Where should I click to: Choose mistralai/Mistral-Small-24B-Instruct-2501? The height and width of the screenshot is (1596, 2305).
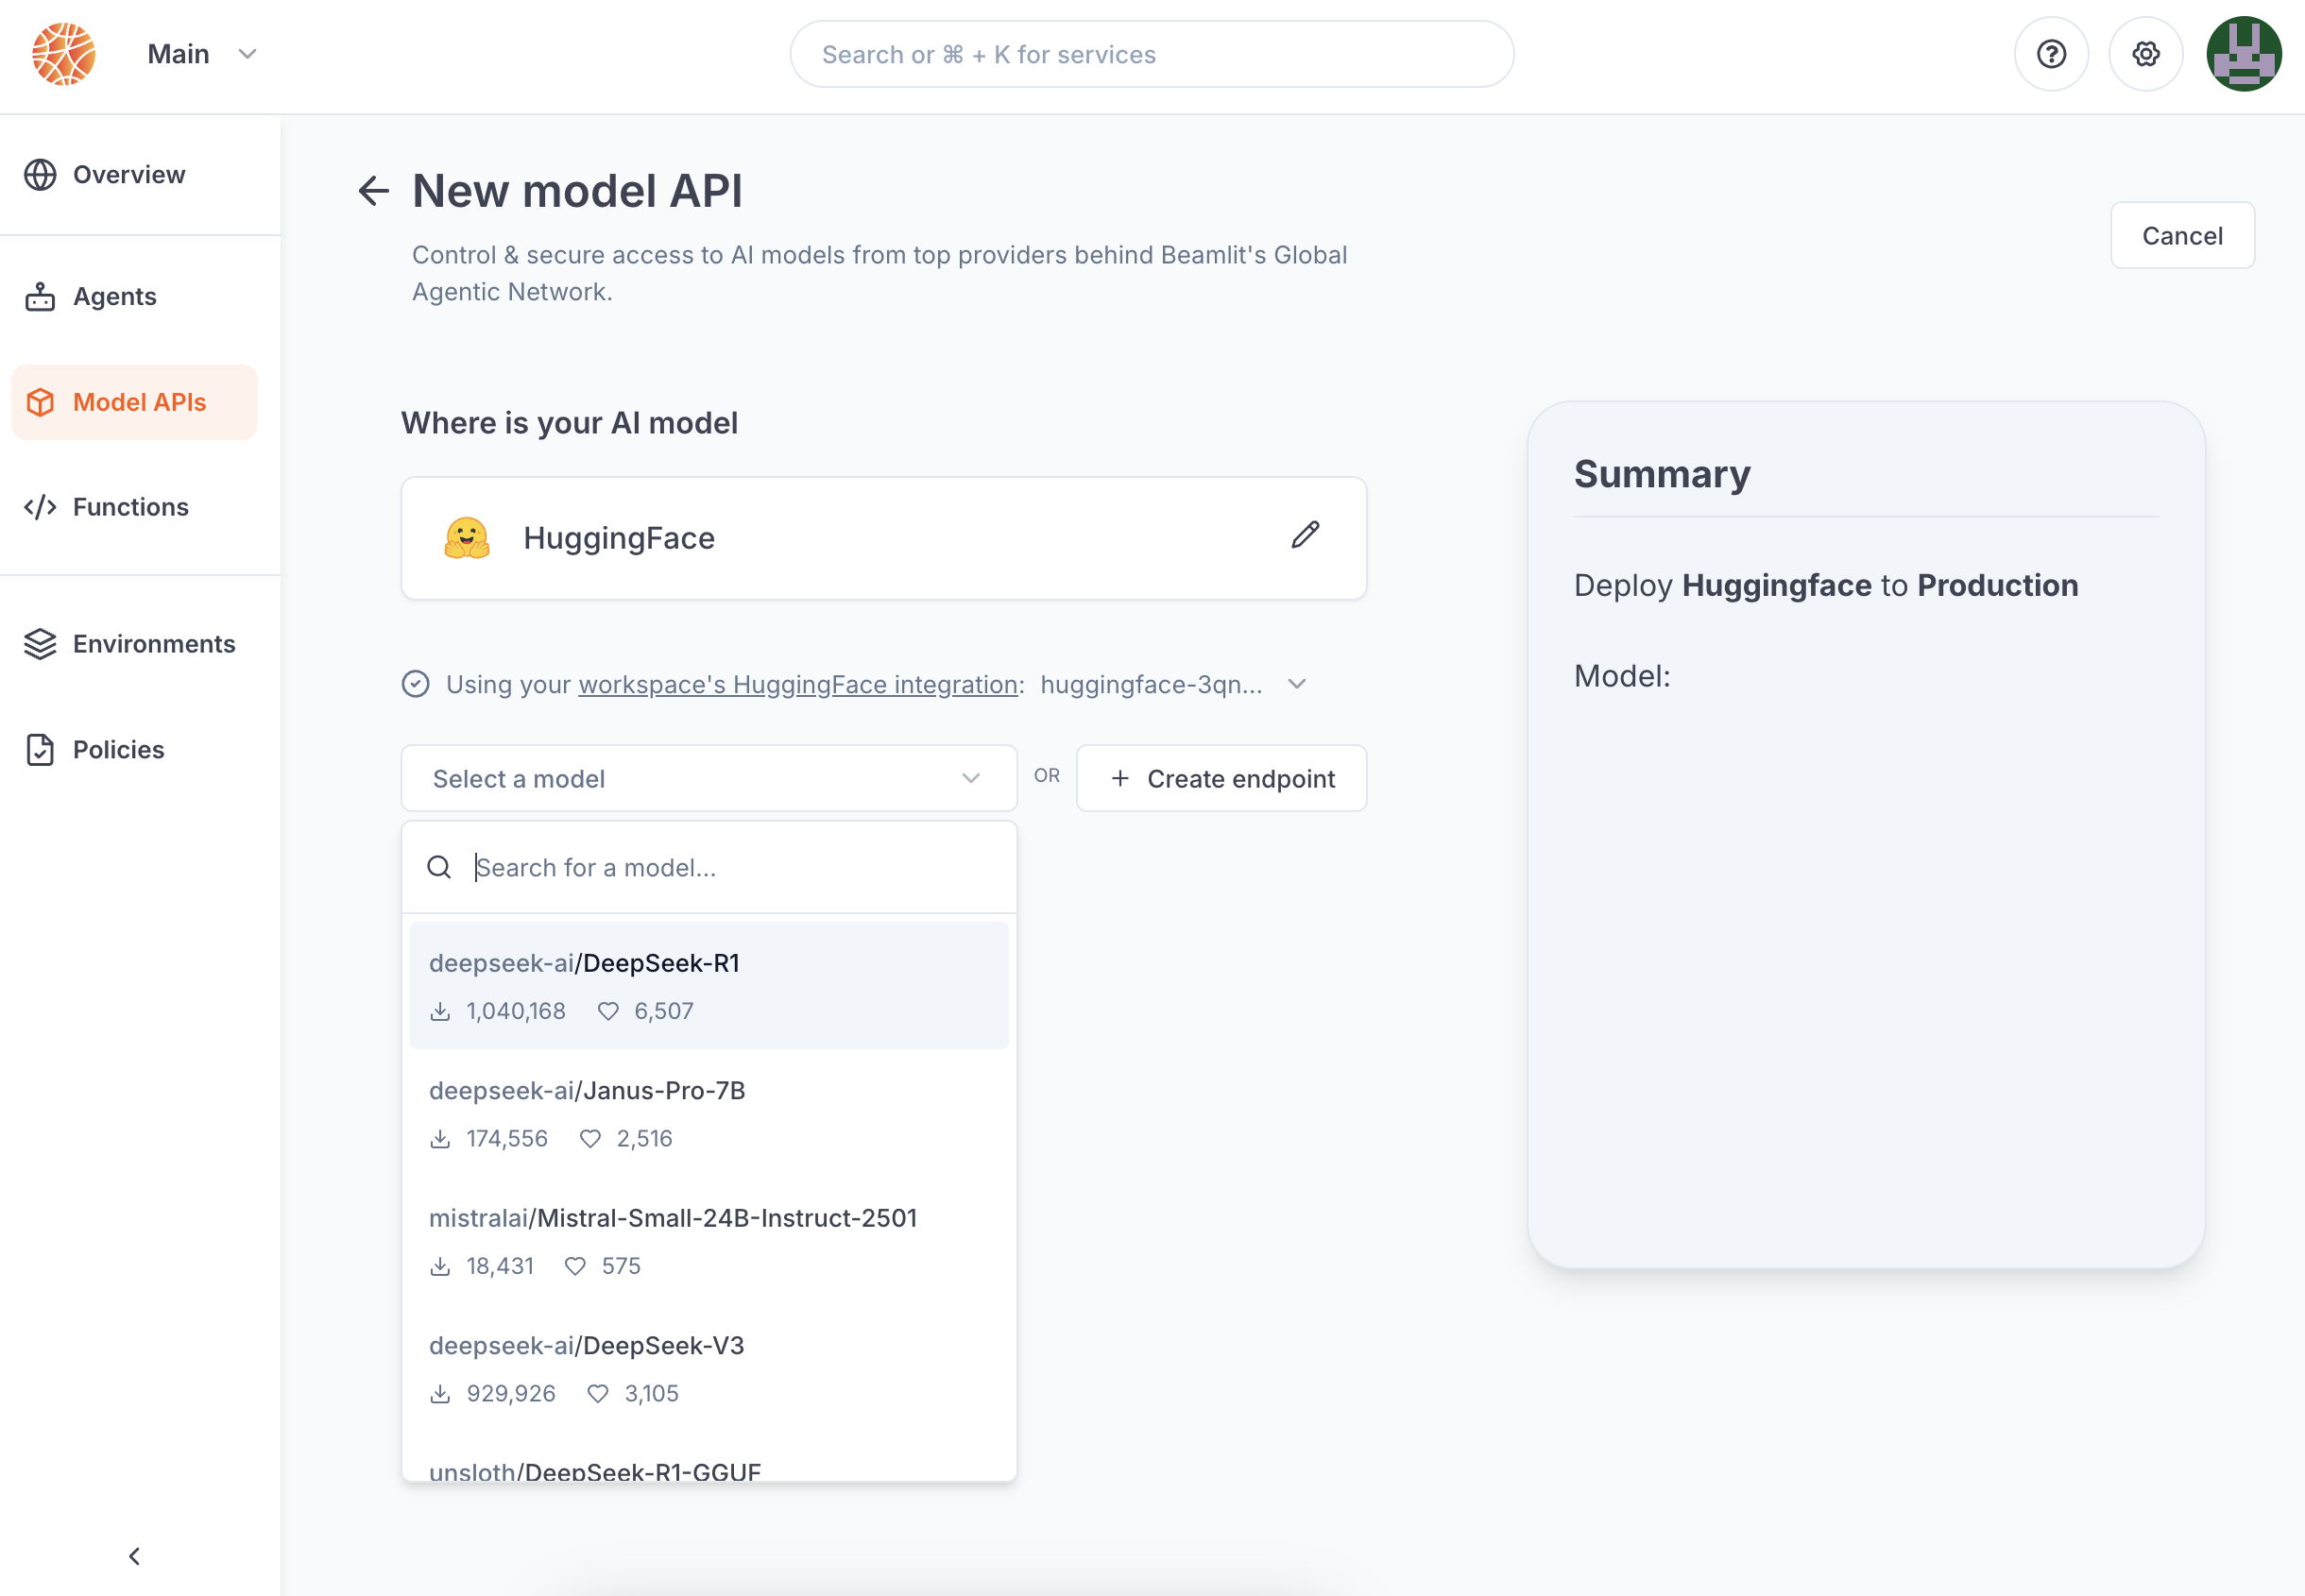click(x=709, y=1241)
